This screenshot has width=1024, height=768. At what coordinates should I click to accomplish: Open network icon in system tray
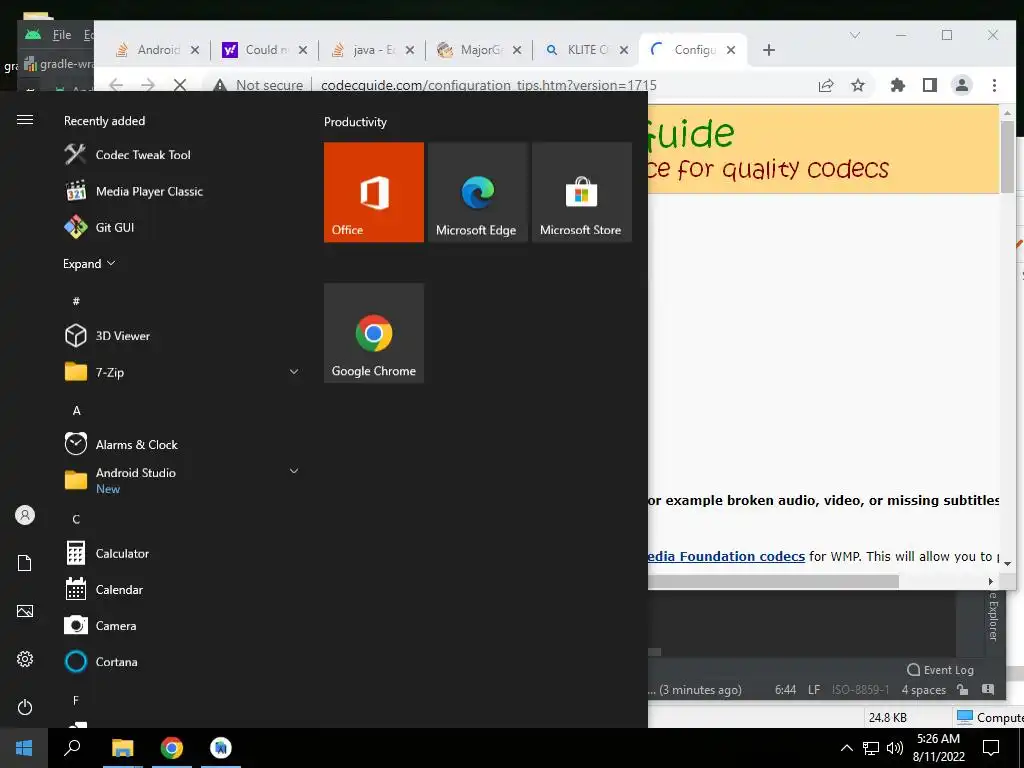point(871,748)
